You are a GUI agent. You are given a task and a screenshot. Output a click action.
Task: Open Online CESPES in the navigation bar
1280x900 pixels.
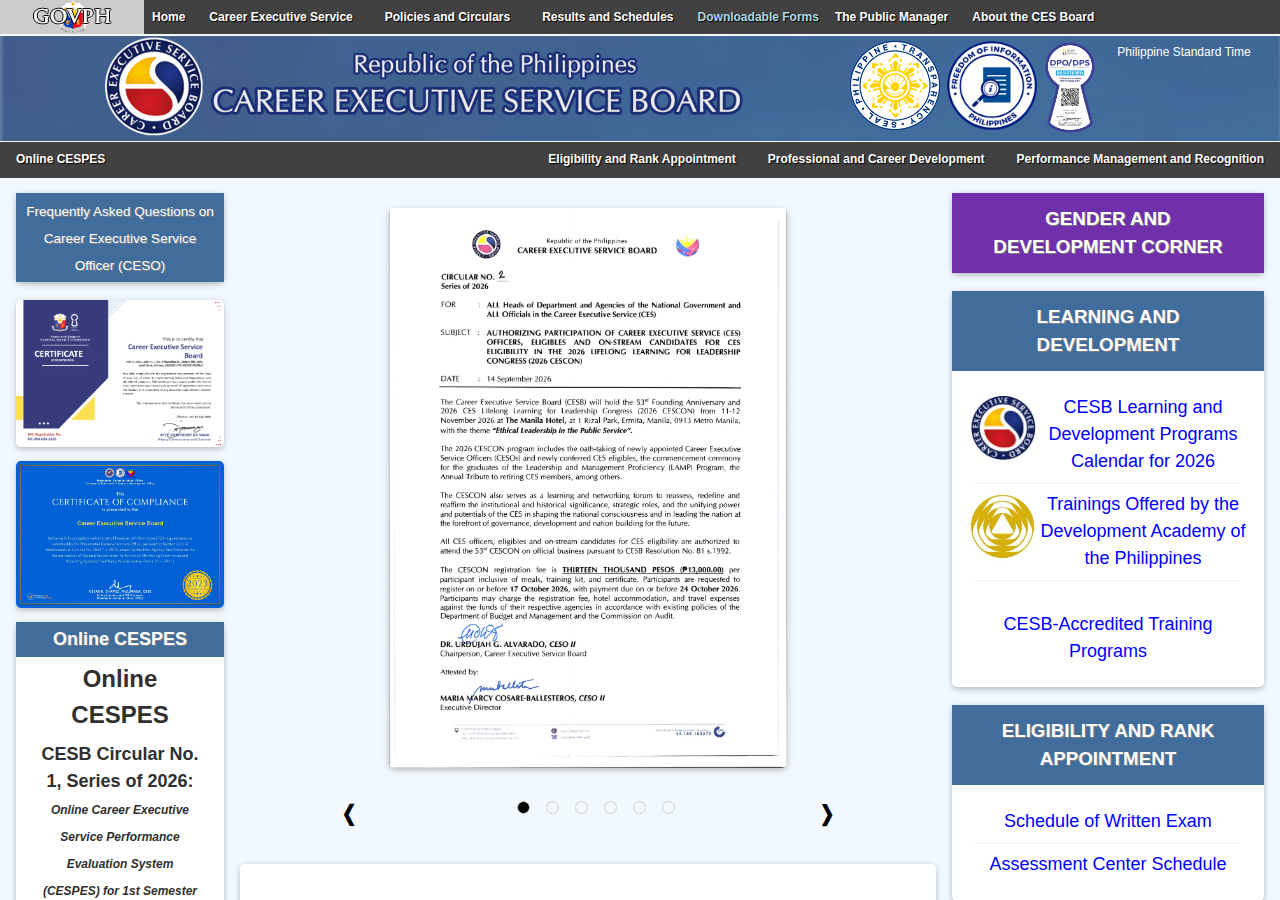tap(61, 159)
